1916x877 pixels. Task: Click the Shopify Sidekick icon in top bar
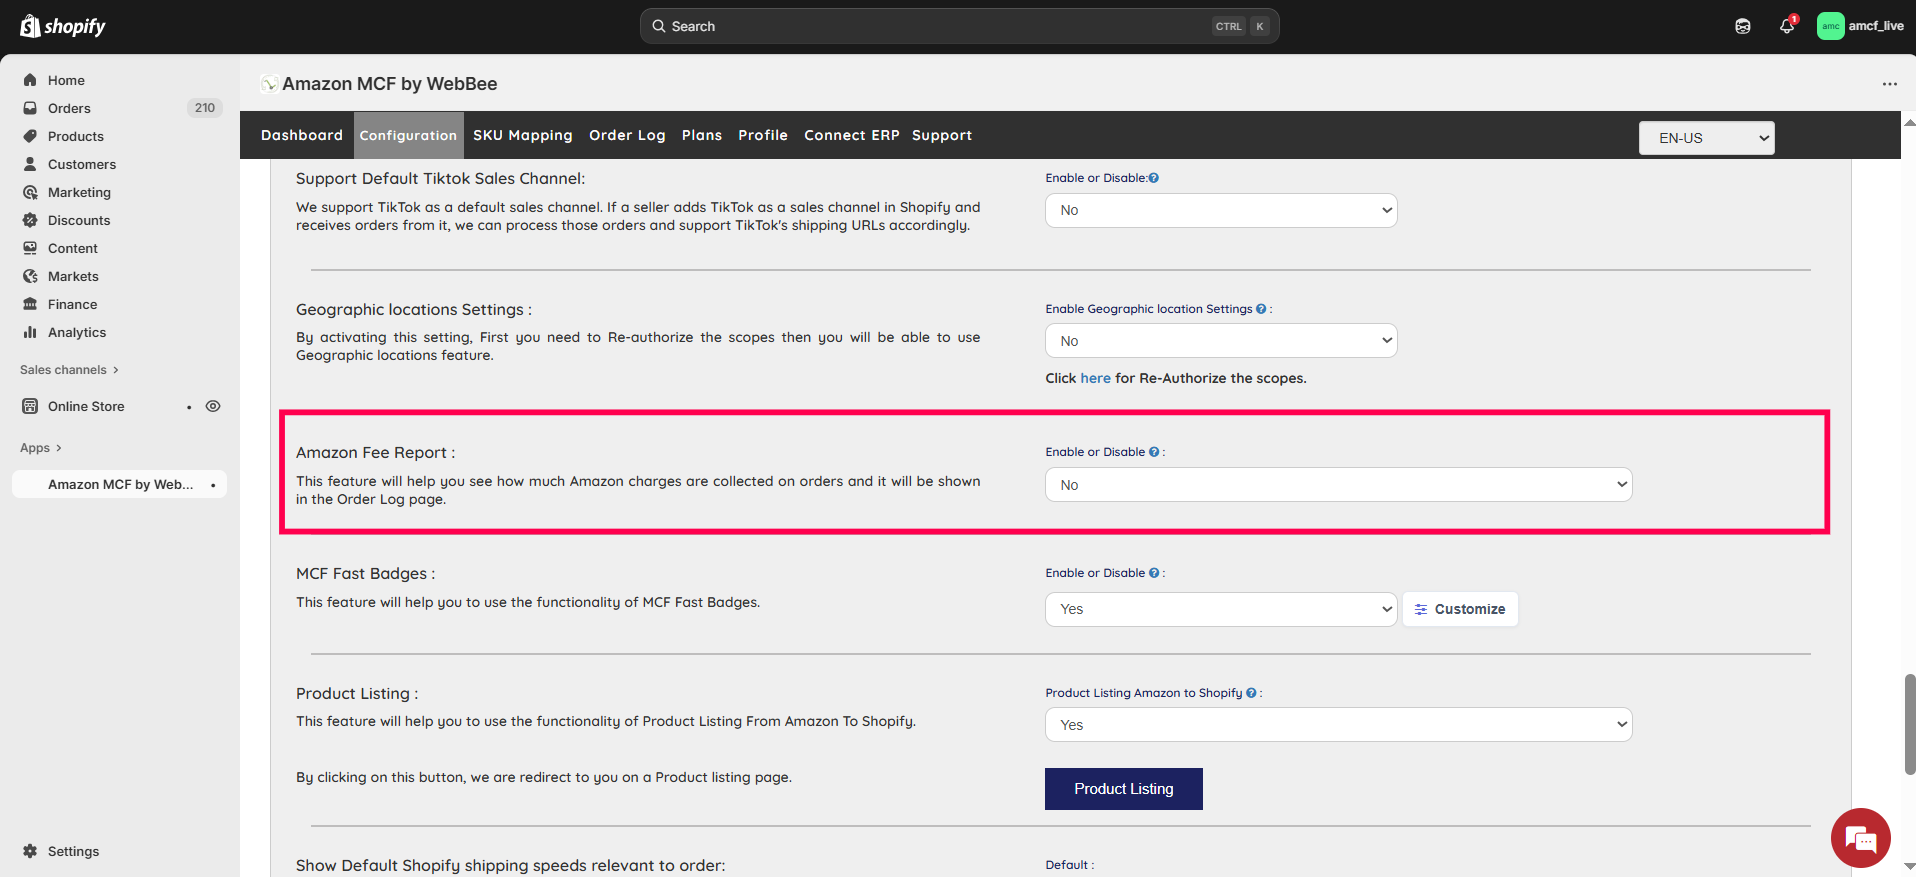tap(1743, 26)
